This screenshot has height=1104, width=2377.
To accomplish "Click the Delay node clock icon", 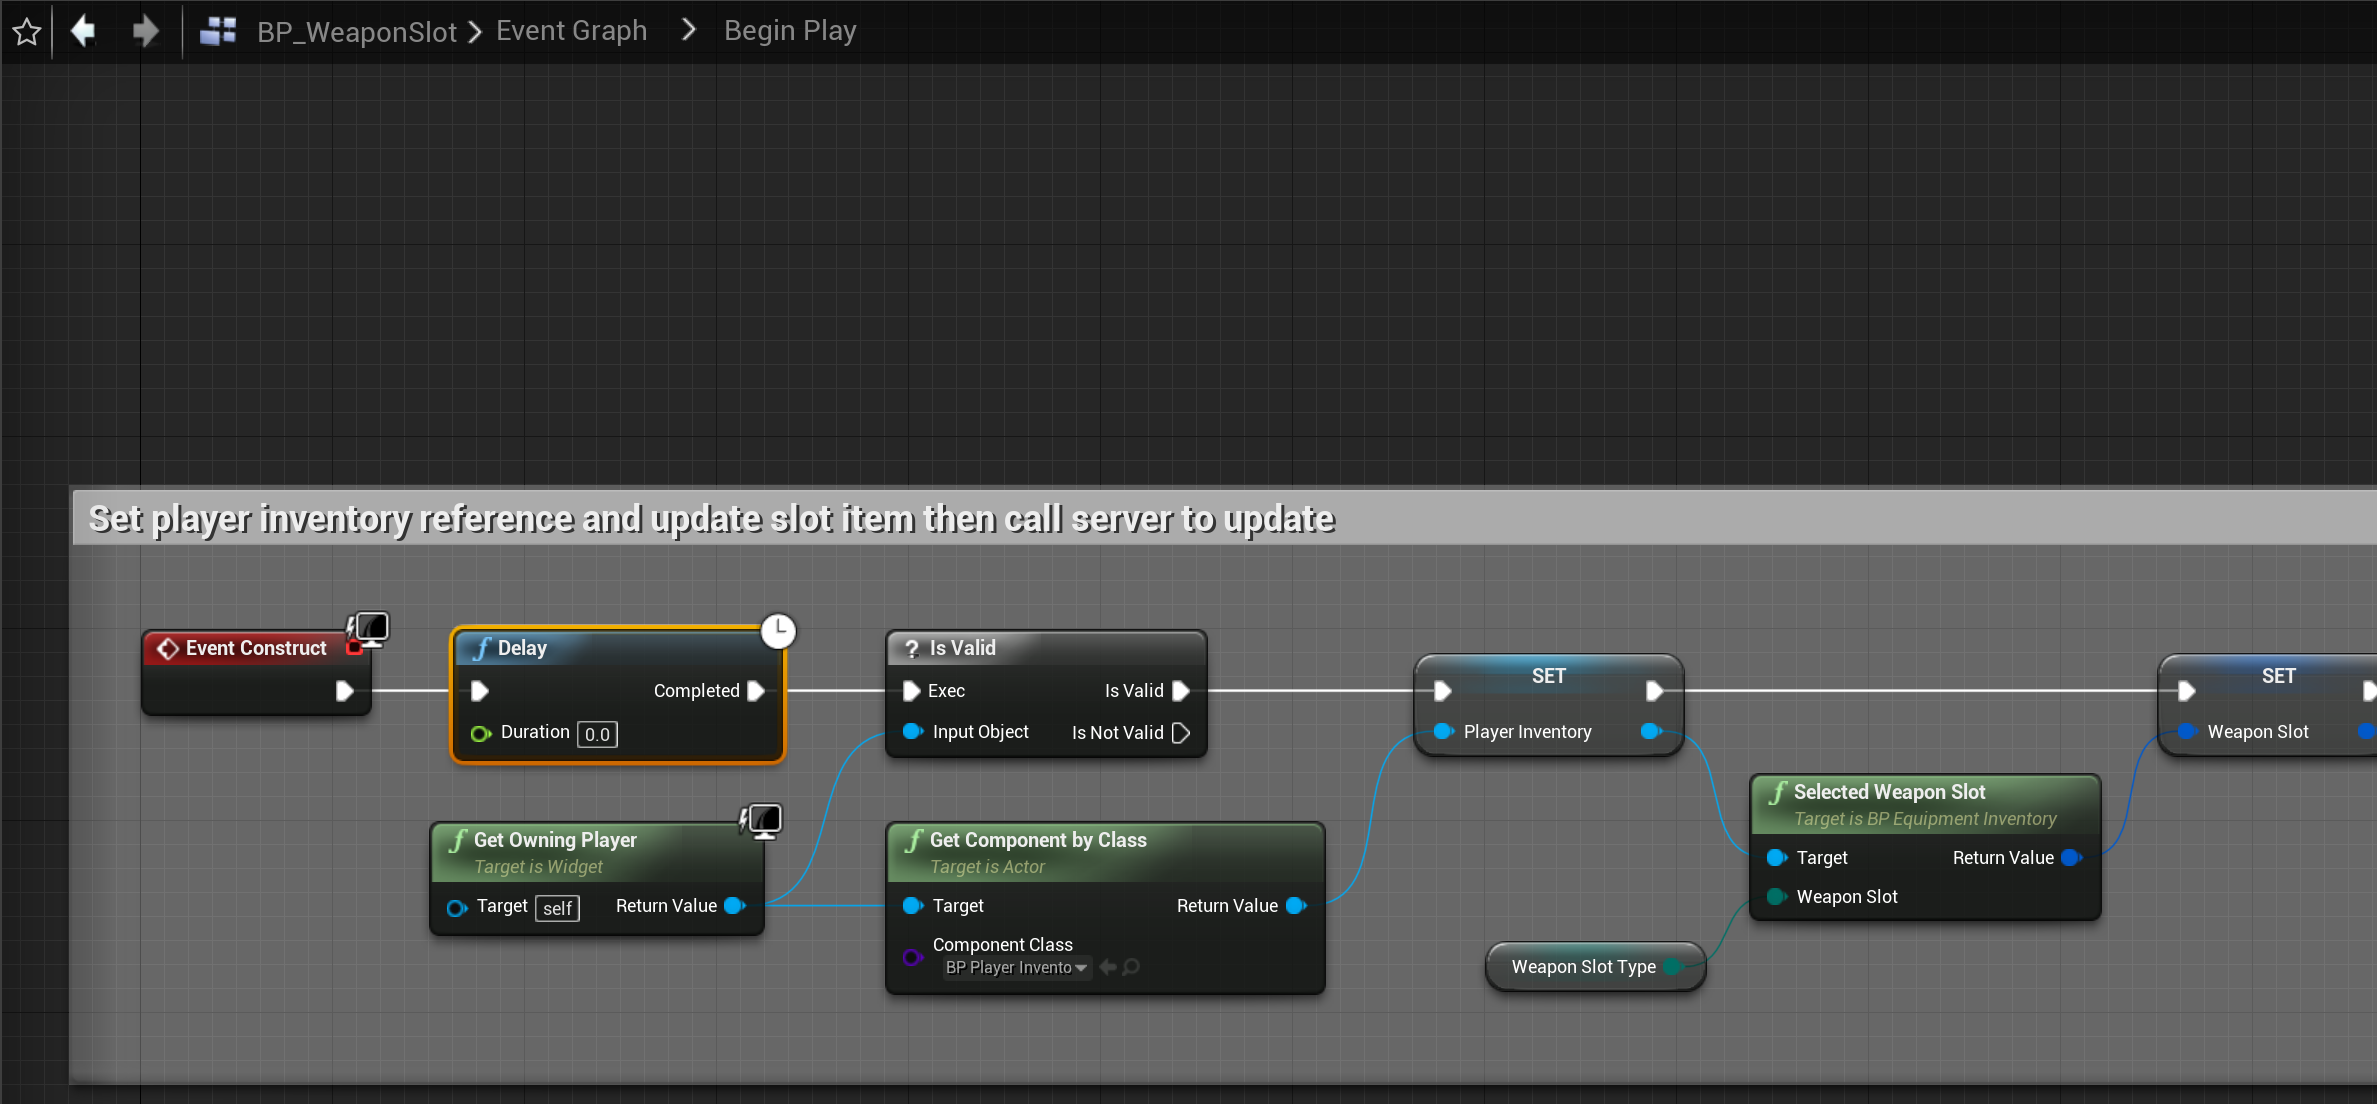I will point(778,631).
